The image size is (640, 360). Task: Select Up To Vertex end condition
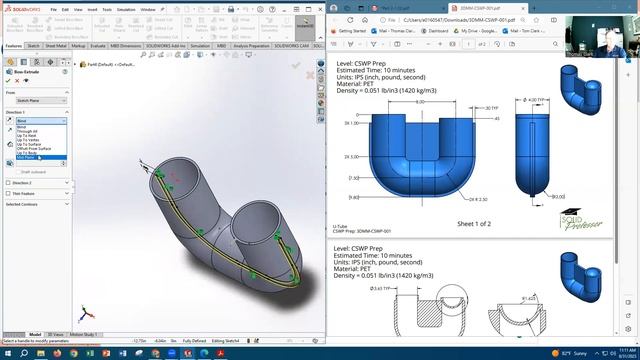coord(41,140)
